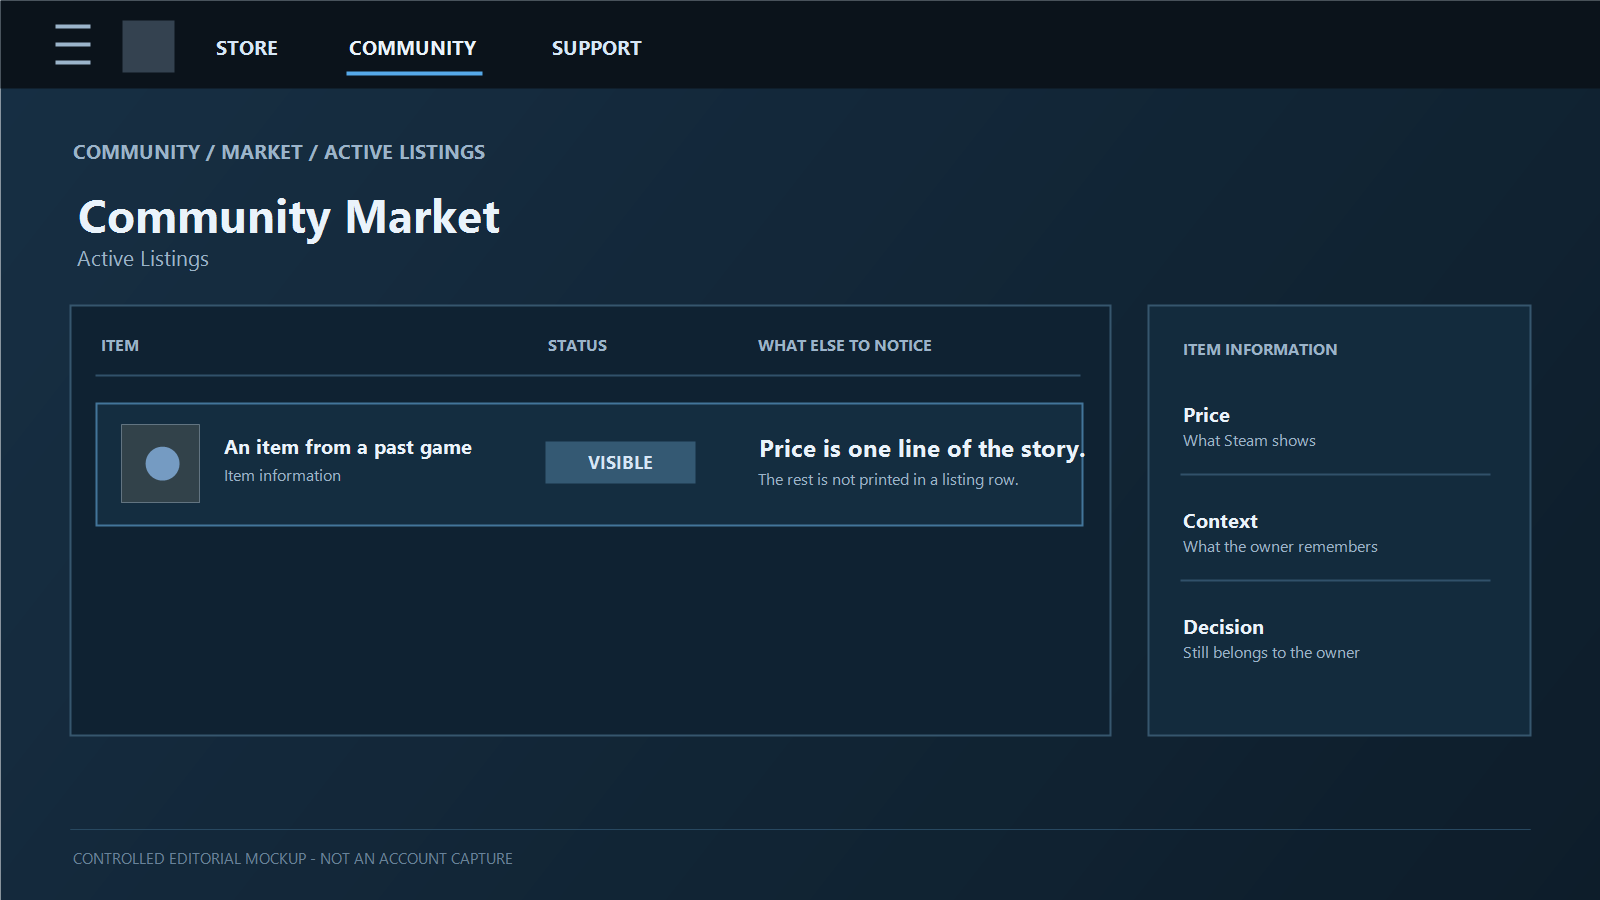Click the WHAT ELSE TO NOTICE header

845,345
